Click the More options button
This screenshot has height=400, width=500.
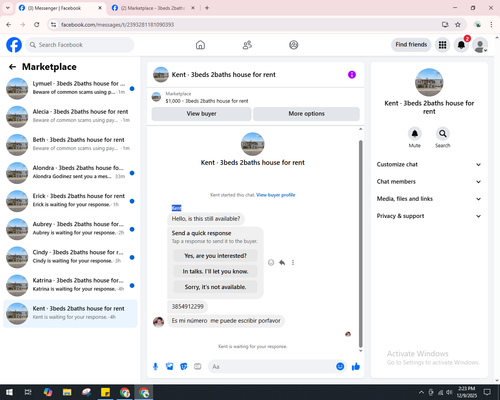306,114
